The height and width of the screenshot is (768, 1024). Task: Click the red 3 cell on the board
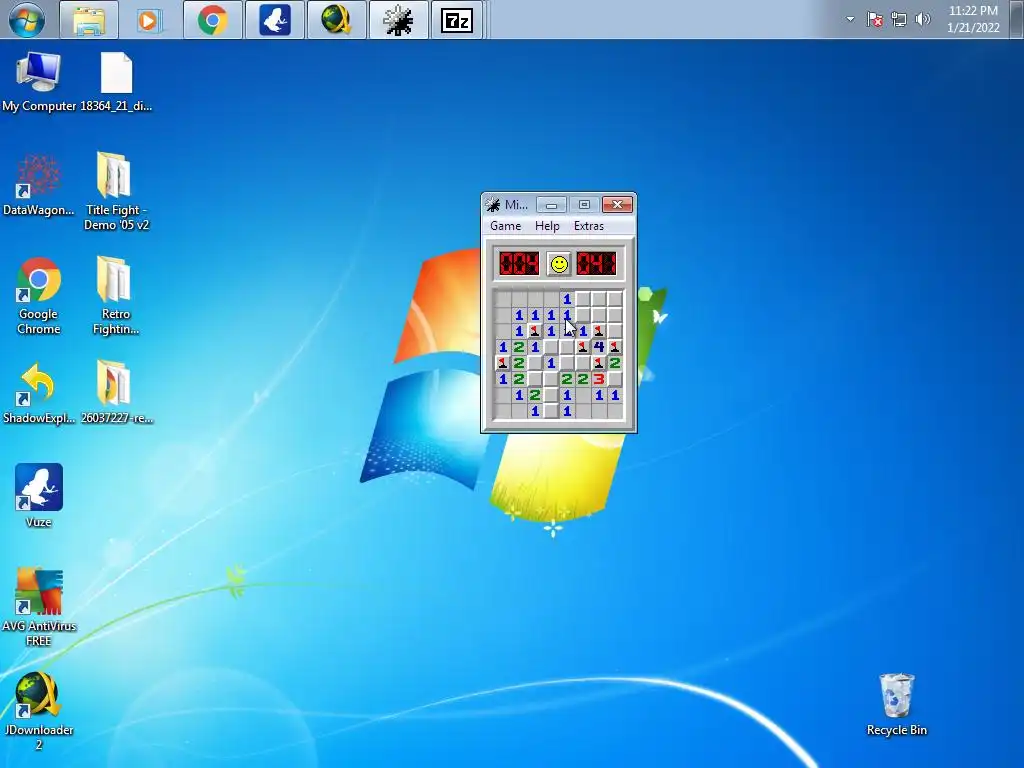(599, 379)
